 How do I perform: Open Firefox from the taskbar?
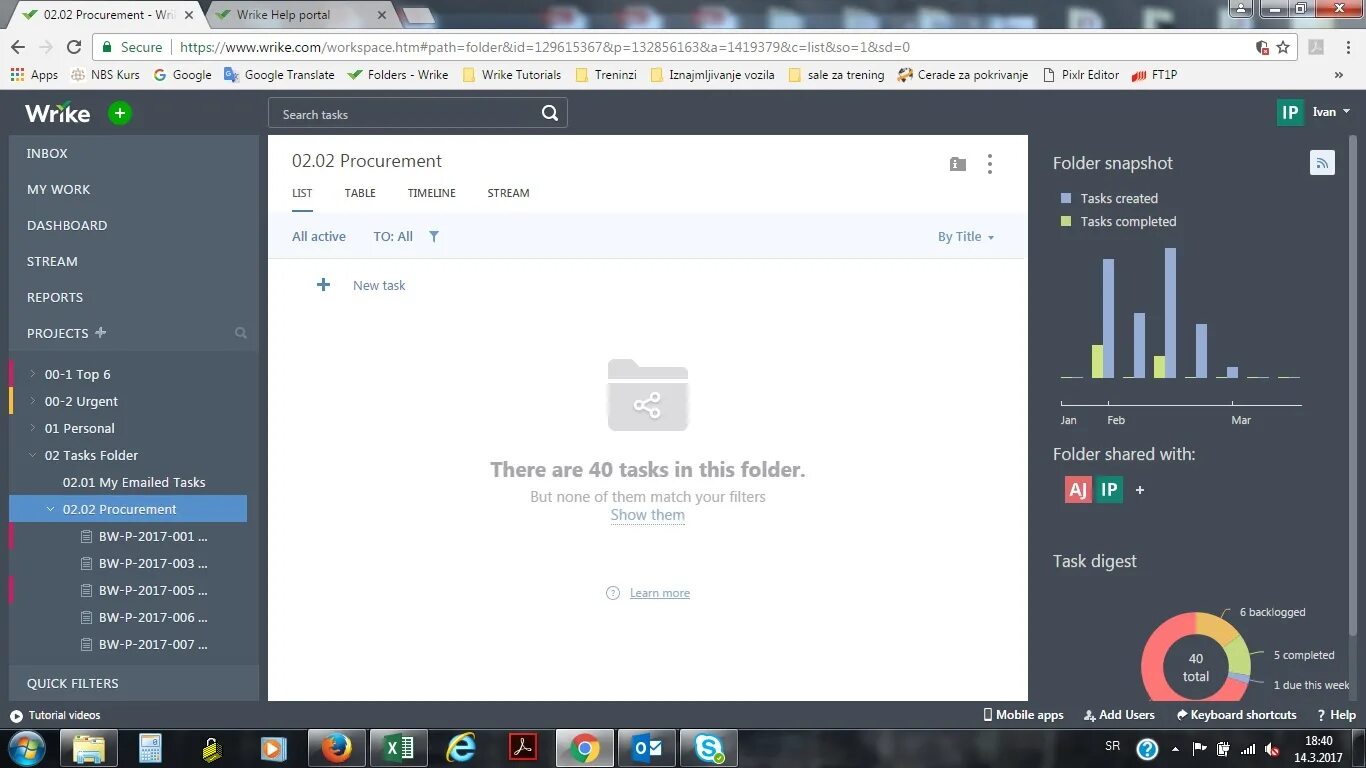337,747
